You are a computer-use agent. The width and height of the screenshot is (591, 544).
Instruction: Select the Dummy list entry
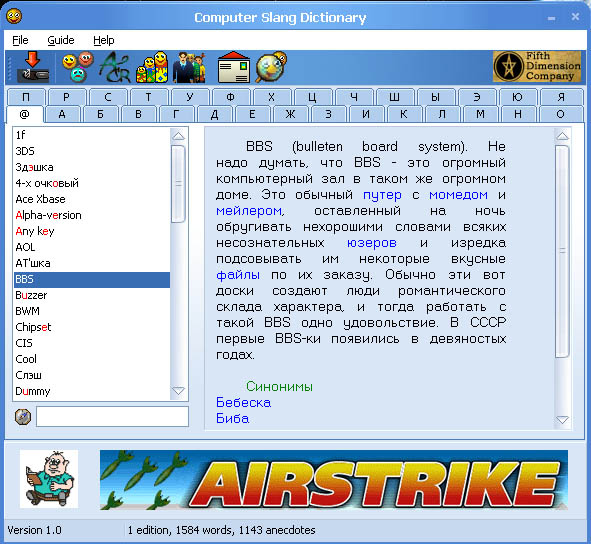point(92,391)
